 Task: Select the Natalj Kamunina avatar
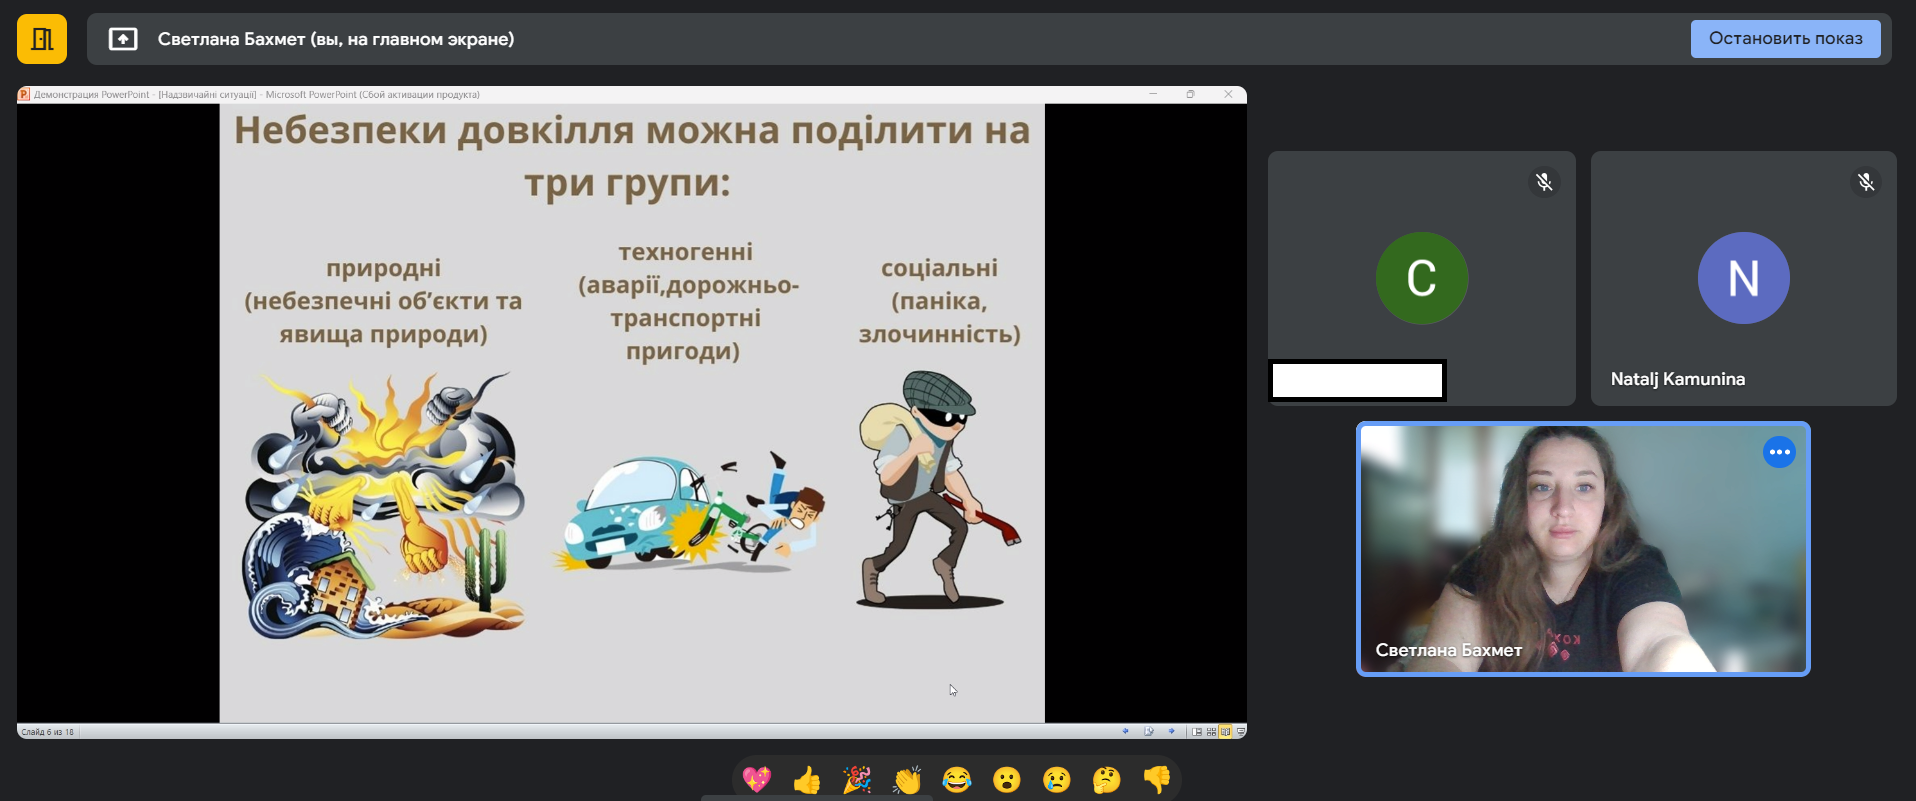click(1743, 278)
